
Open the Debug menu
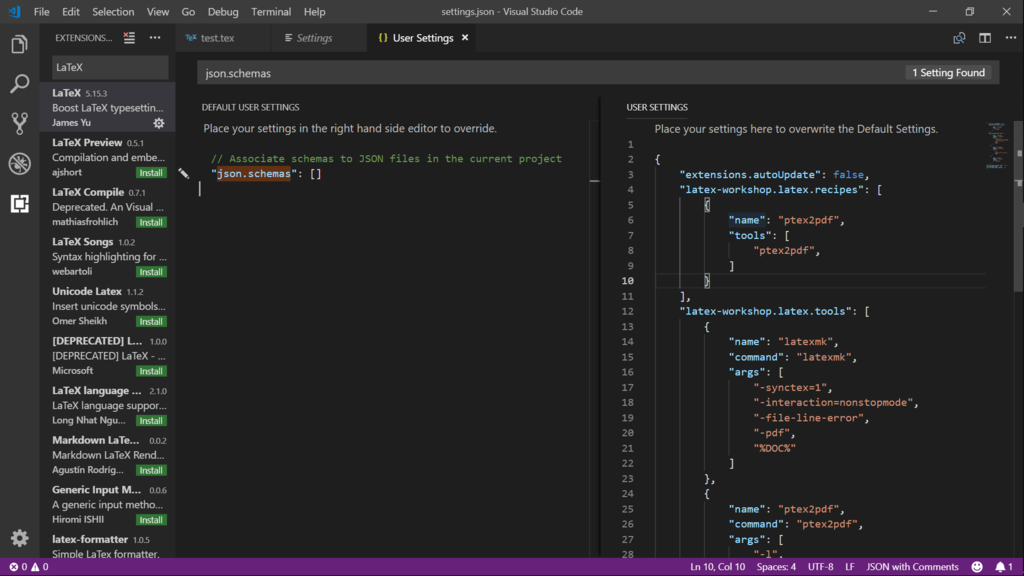(223, 12)
